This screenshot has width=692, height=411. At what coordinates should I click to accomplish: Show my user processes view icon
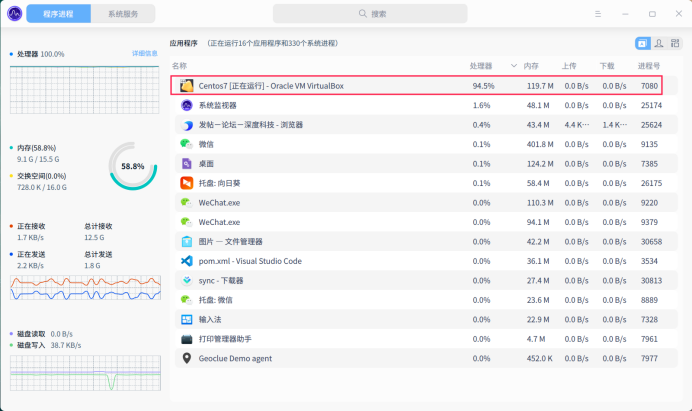pyautogui.click(x=659, y=43)
